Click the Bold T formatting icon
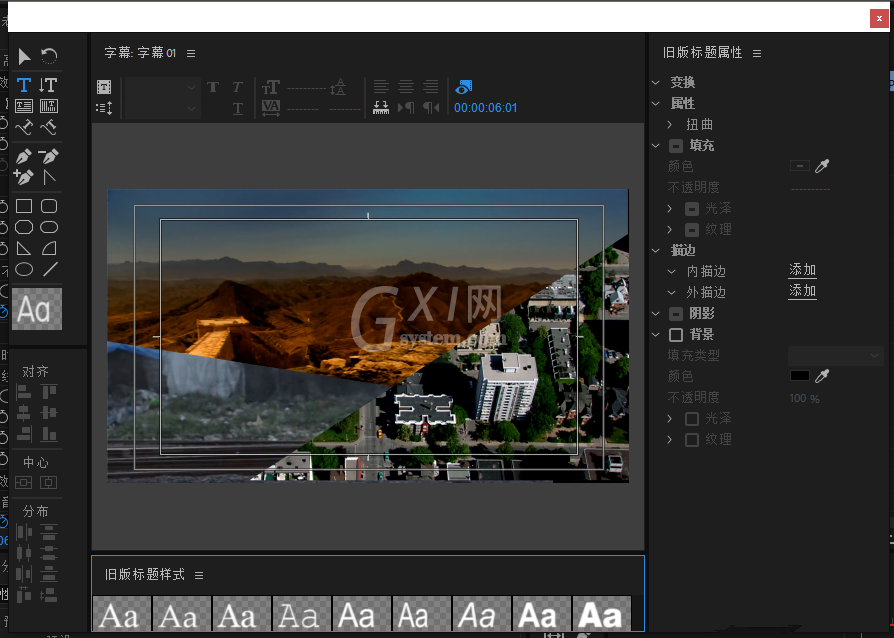Screen dimensions: 894x638 [213, 87]
